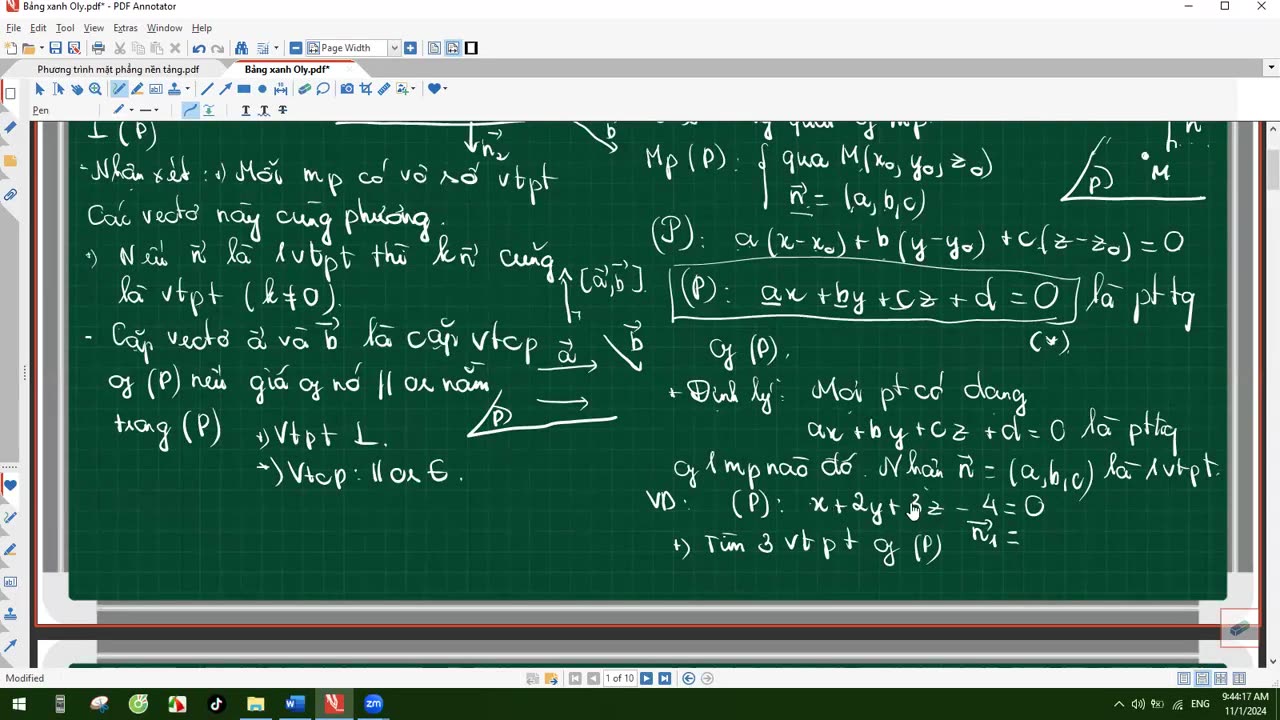Toggle Fit whole page view
The image size is (1280, 720).
(434, 48)
